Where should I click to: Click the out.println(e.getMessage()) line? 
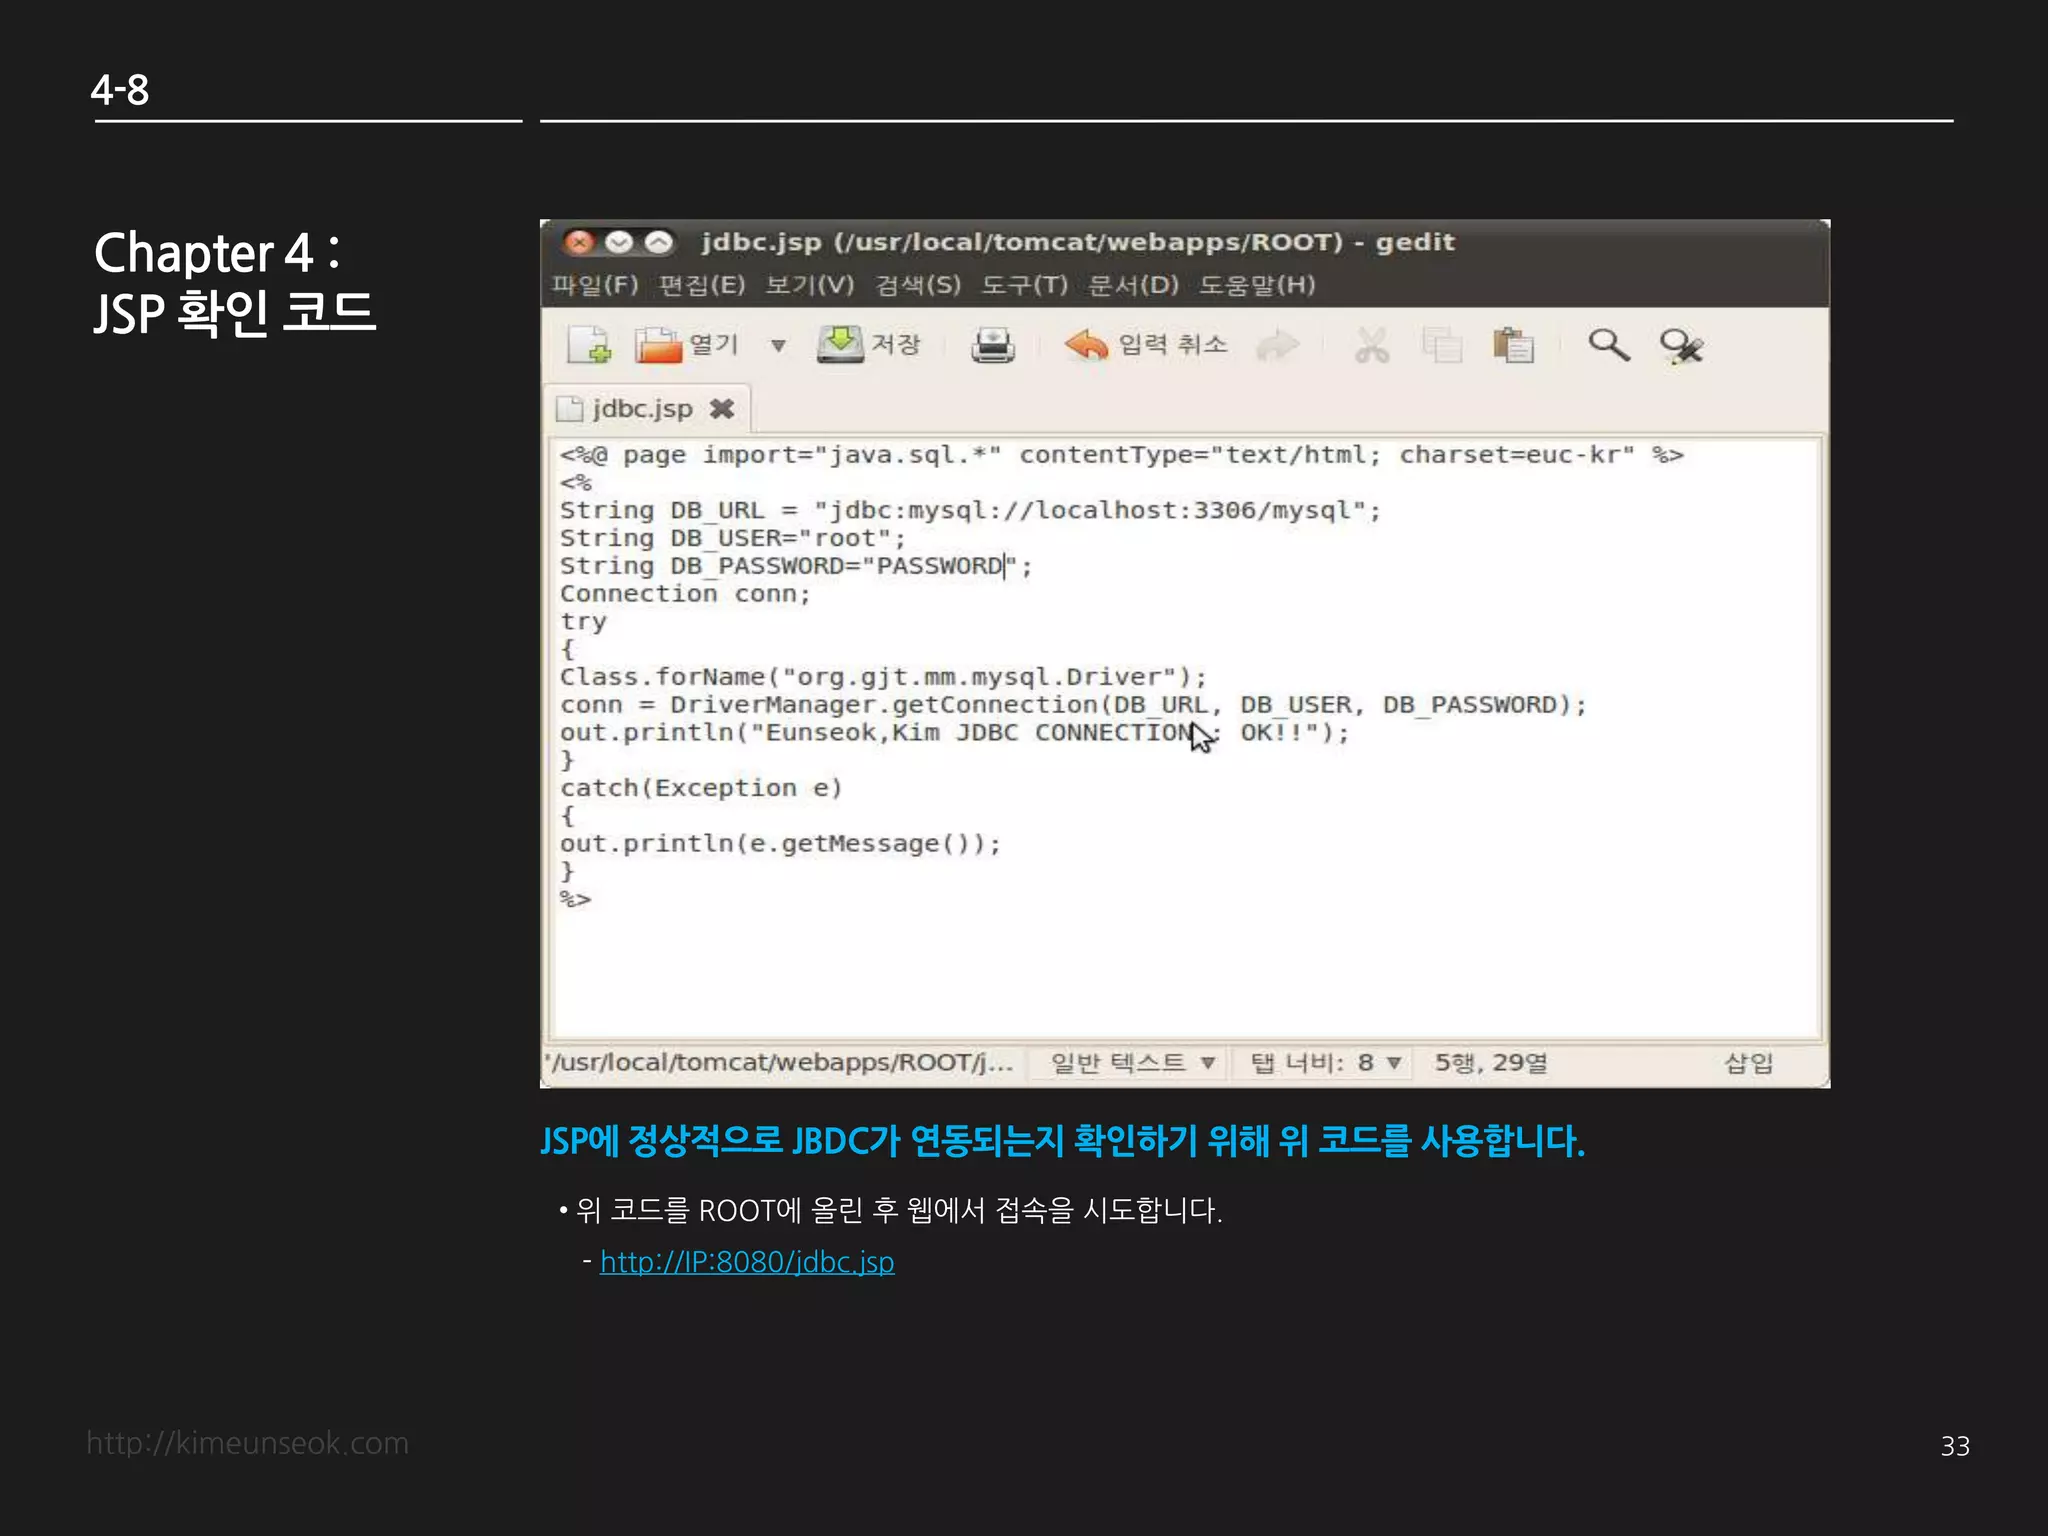point(780,844)
